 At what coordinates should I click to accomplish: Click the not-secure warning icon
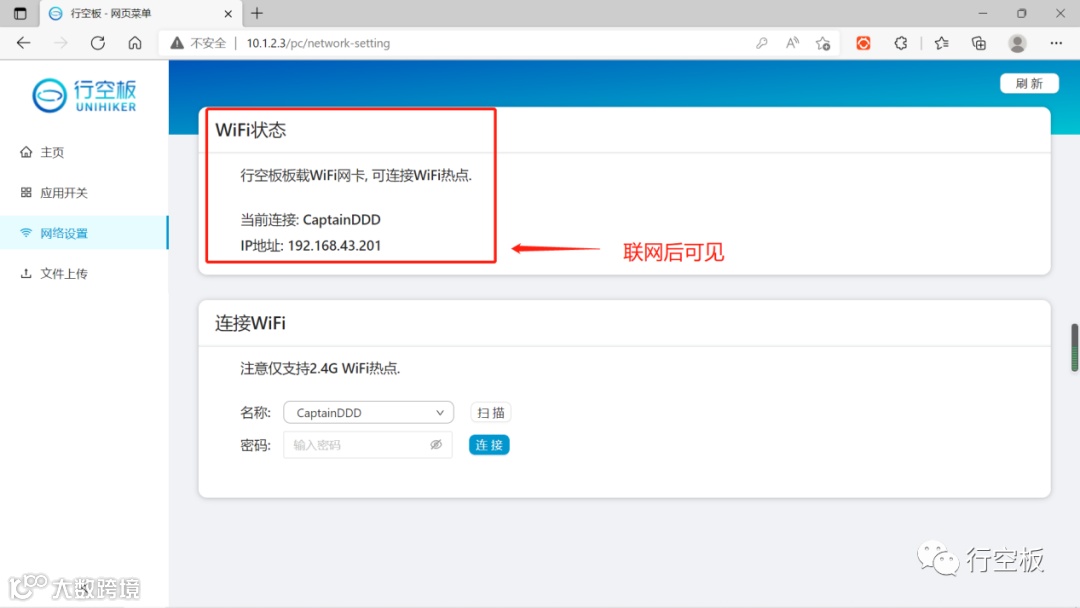tap(177, 43)
